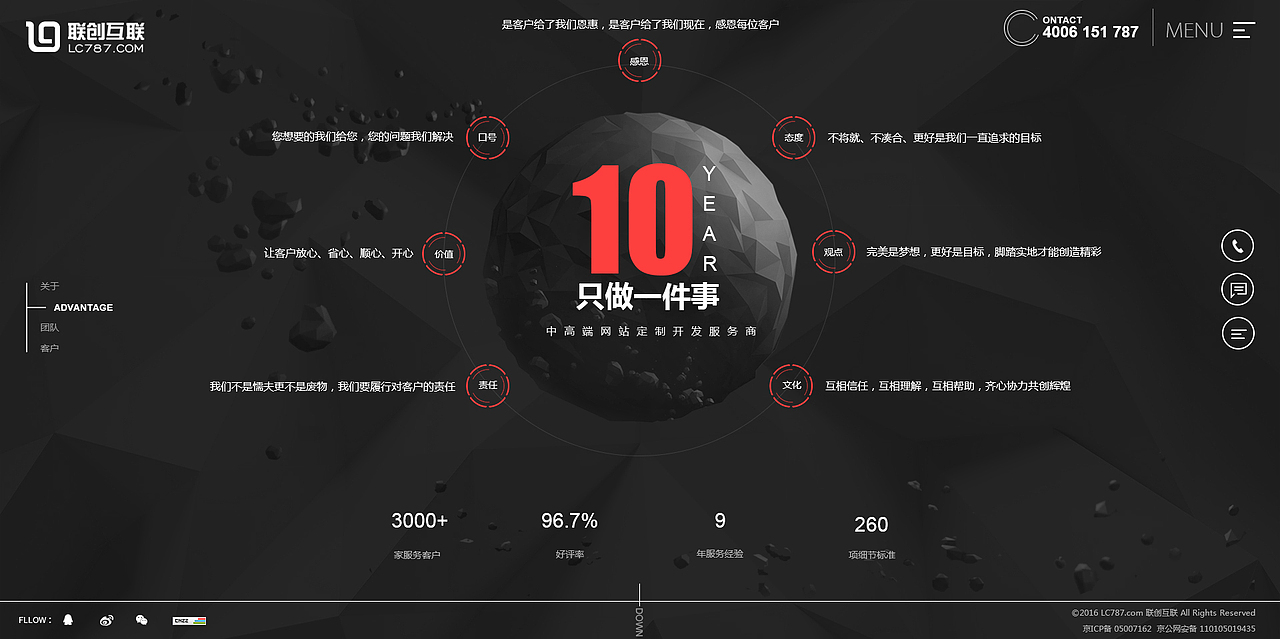This screenshot has width=1280, height=639.
Task: Click the 只做一件事 headline
Action: 648,296
